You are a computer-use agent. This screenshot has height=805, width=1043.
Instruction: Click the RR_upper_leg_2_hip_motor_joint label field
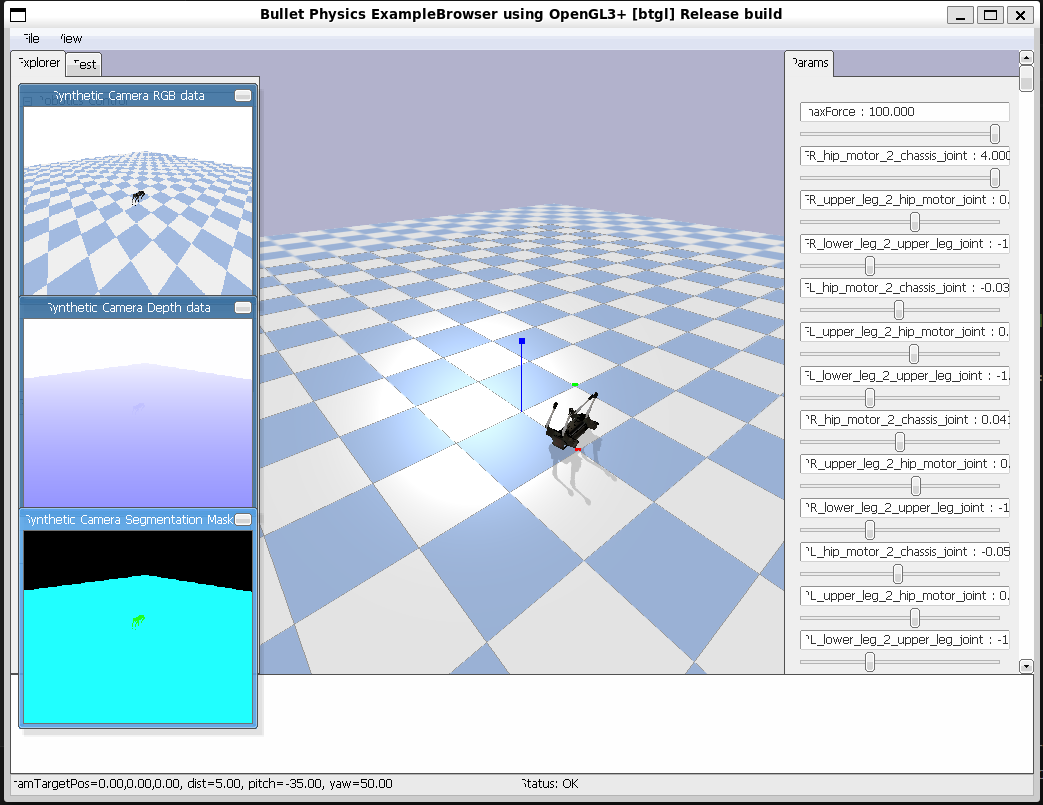point(905,464)
